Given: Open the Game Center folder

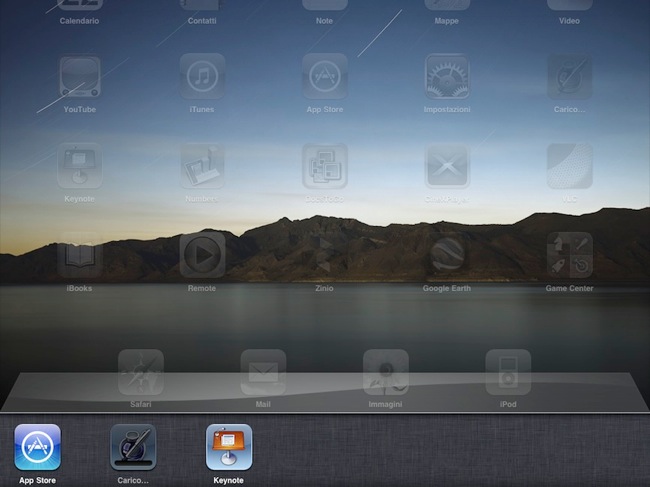Looking at the screenshot, I should click(x=570, y=255).
